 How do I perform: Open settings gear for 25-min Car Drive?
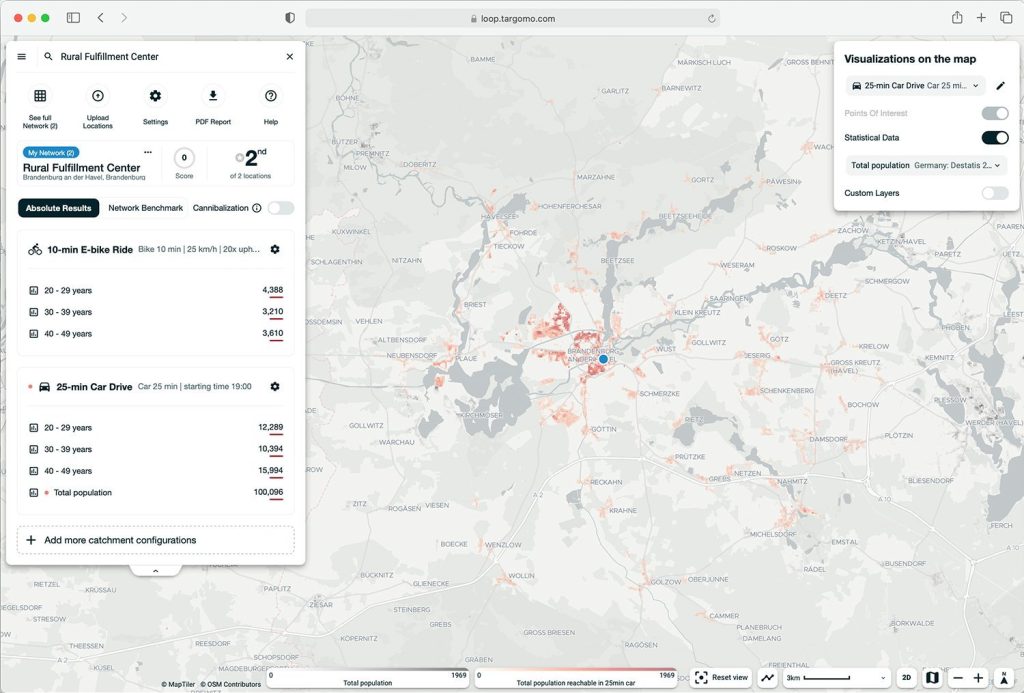[x=275, y=387]
